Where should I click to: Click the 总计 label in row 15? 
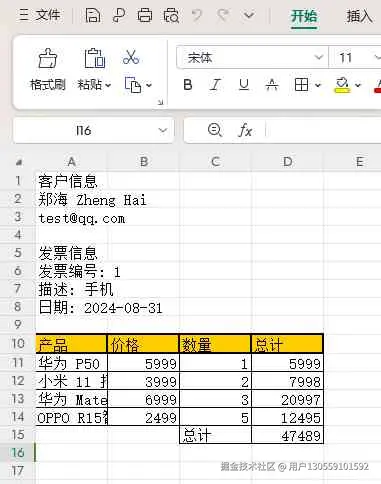coord(215,435)
